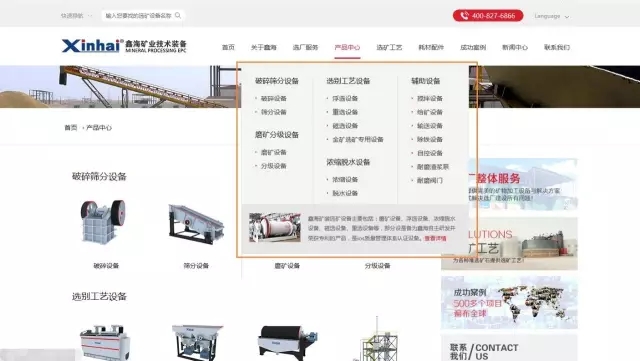640x361 pixels.
Task: Open the 成功案例 navigation item
Action: click(473, 47)
